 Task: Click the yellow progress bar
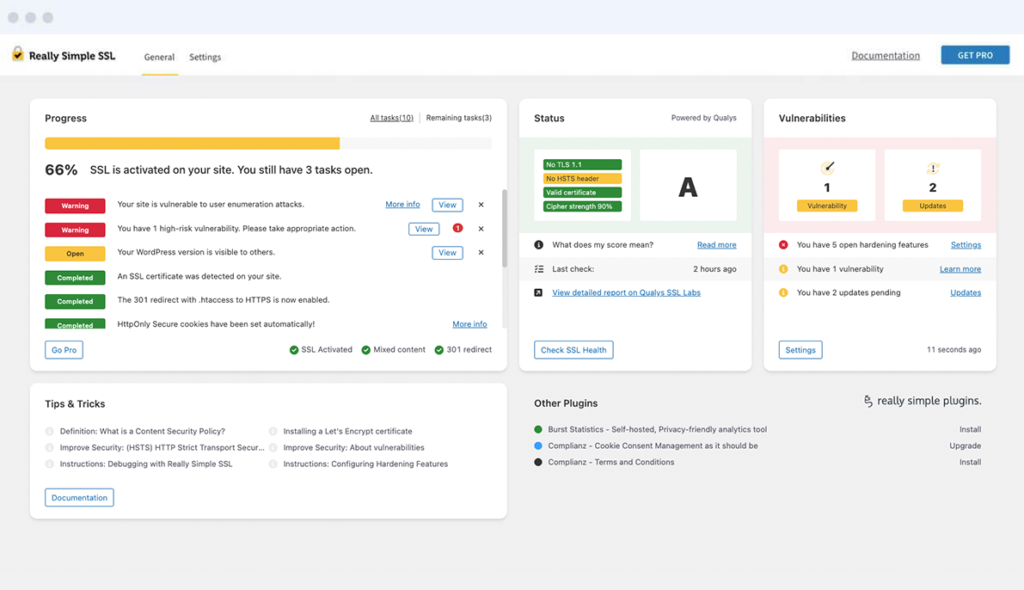coord(192,143)
